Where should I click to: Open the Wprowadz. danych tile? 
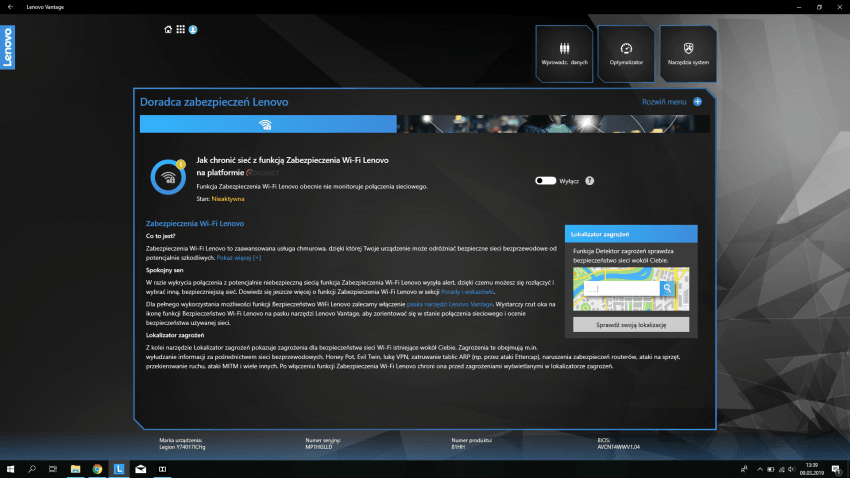pos(564,54)
